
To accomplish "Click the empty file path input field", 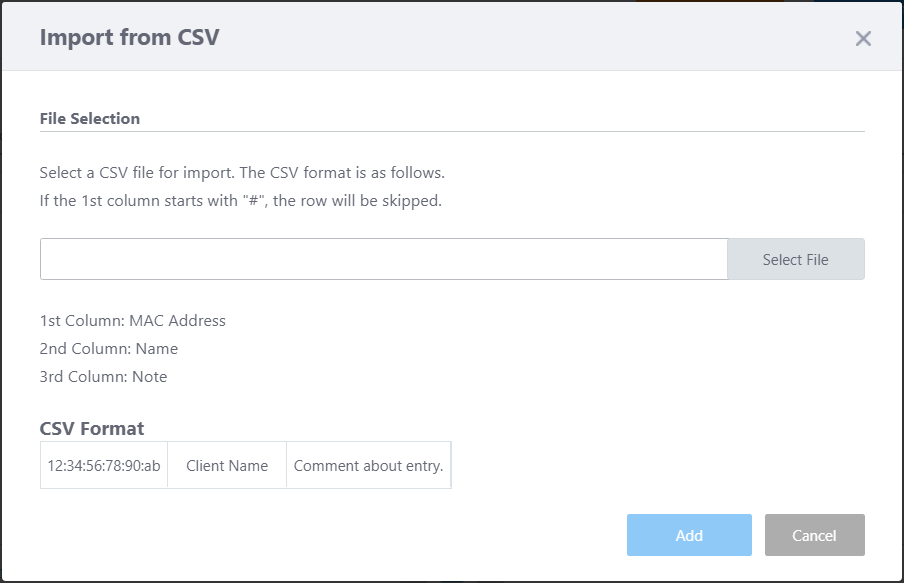I will [383, 259].
